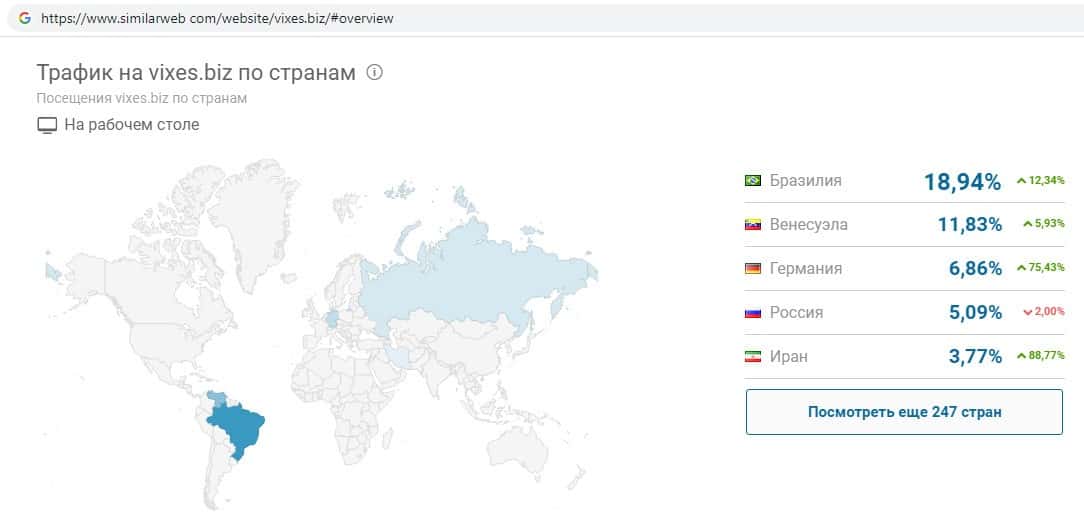Image resolution: width=1084 pixels, height=532 pixels.
Task: Click the 18,94% share value
Action: click(x=962, y=182)
